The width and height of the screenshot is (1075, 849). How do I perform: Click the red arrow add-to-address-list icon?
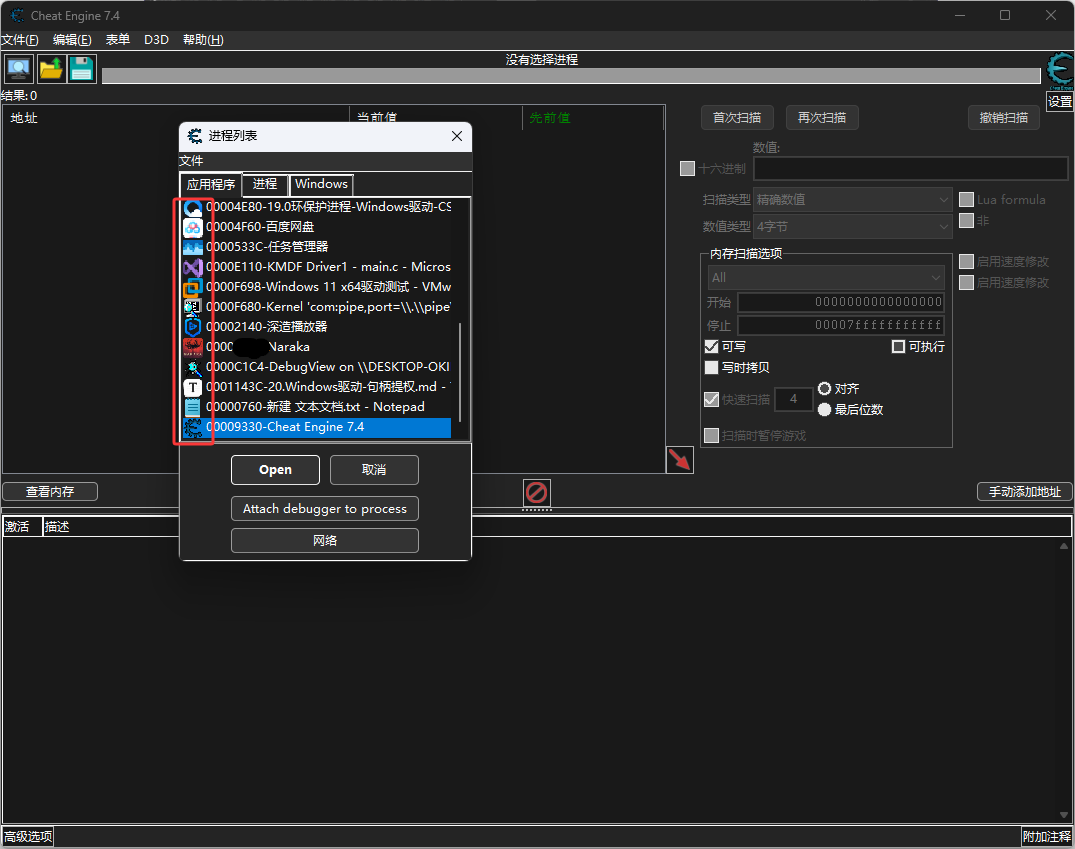point(679,459)
